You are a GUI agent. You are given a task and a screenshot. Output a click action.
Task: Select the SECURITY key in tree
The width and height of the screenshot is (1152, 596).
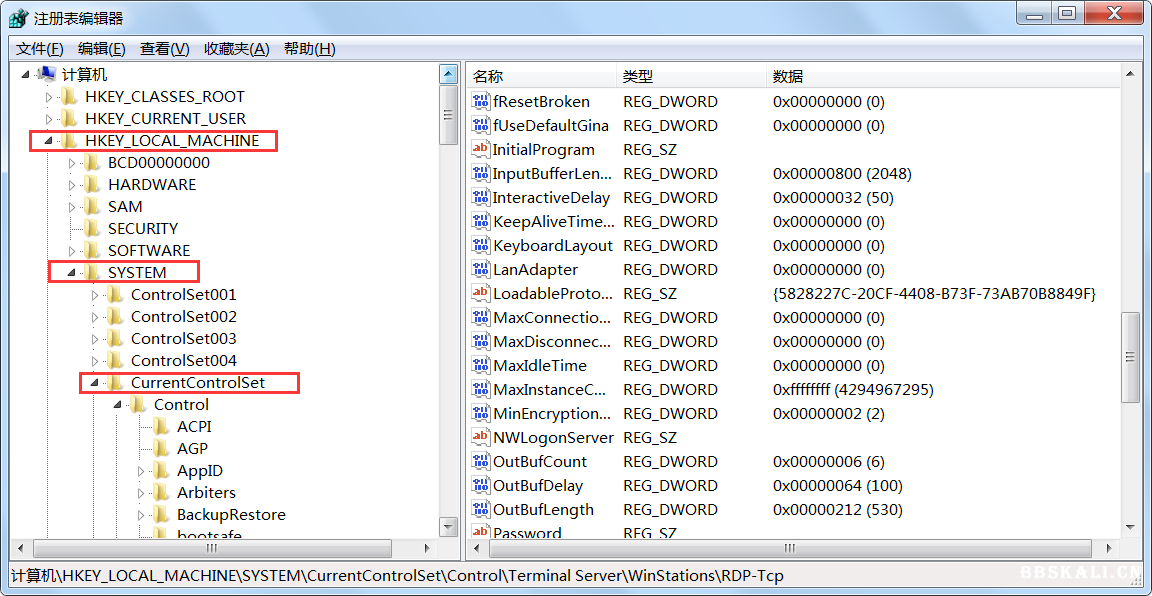pyautogui.click(x=143, y=229)
